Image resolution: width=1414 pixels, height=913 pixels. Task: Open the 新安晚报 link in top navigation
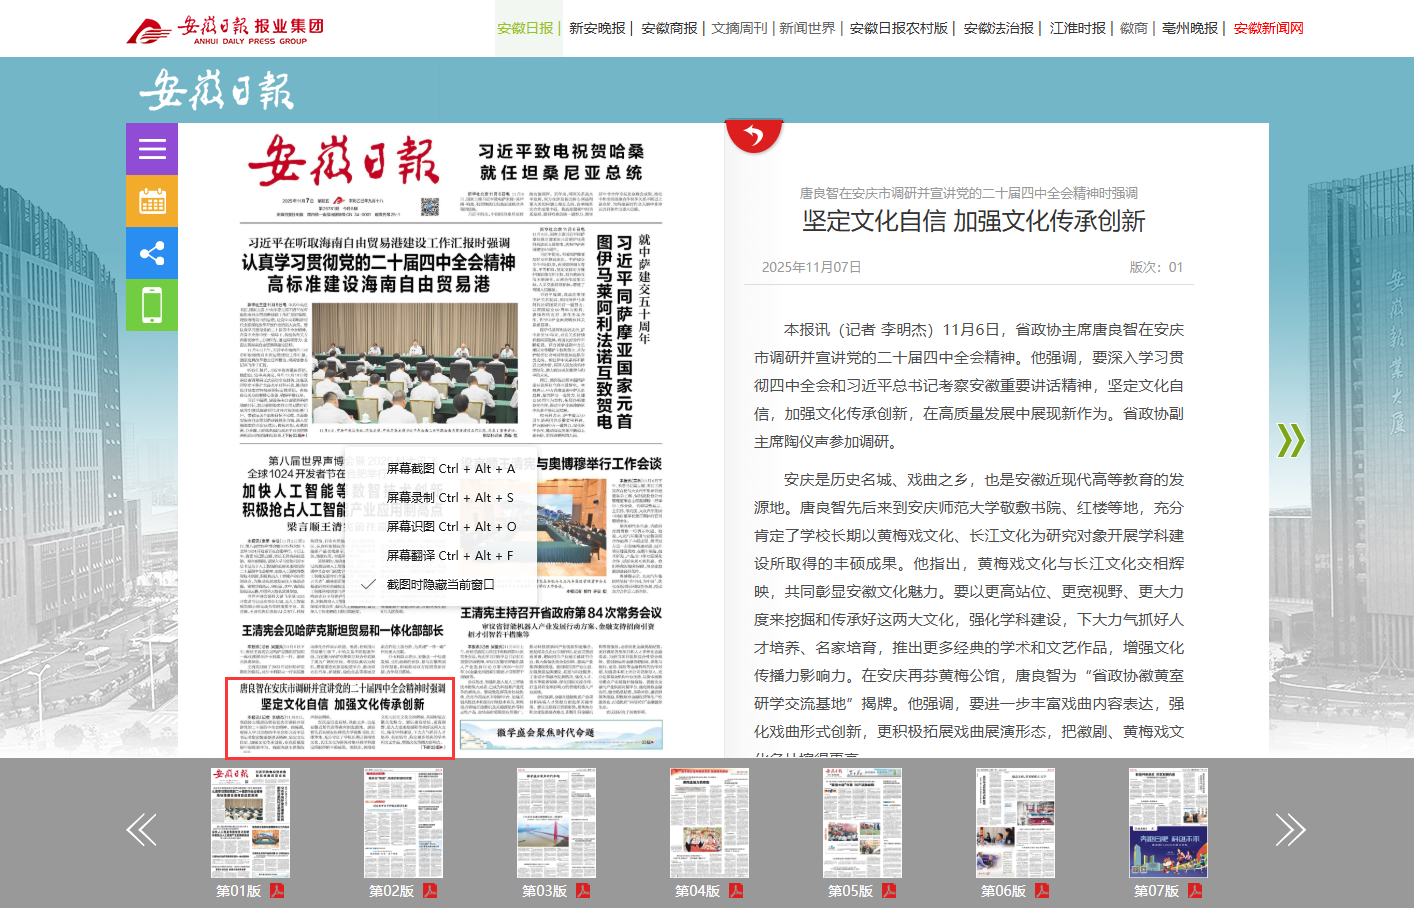point(597,28)
